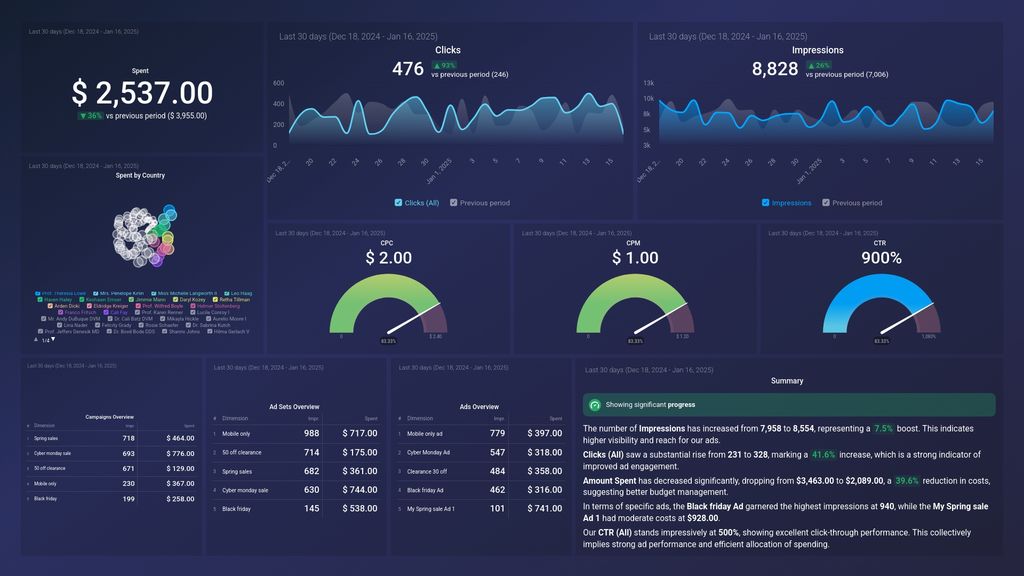Sort Ads Overview by Spent column header
The image size is (1024, 576).
pyautogui.click(x=556, y=418)
